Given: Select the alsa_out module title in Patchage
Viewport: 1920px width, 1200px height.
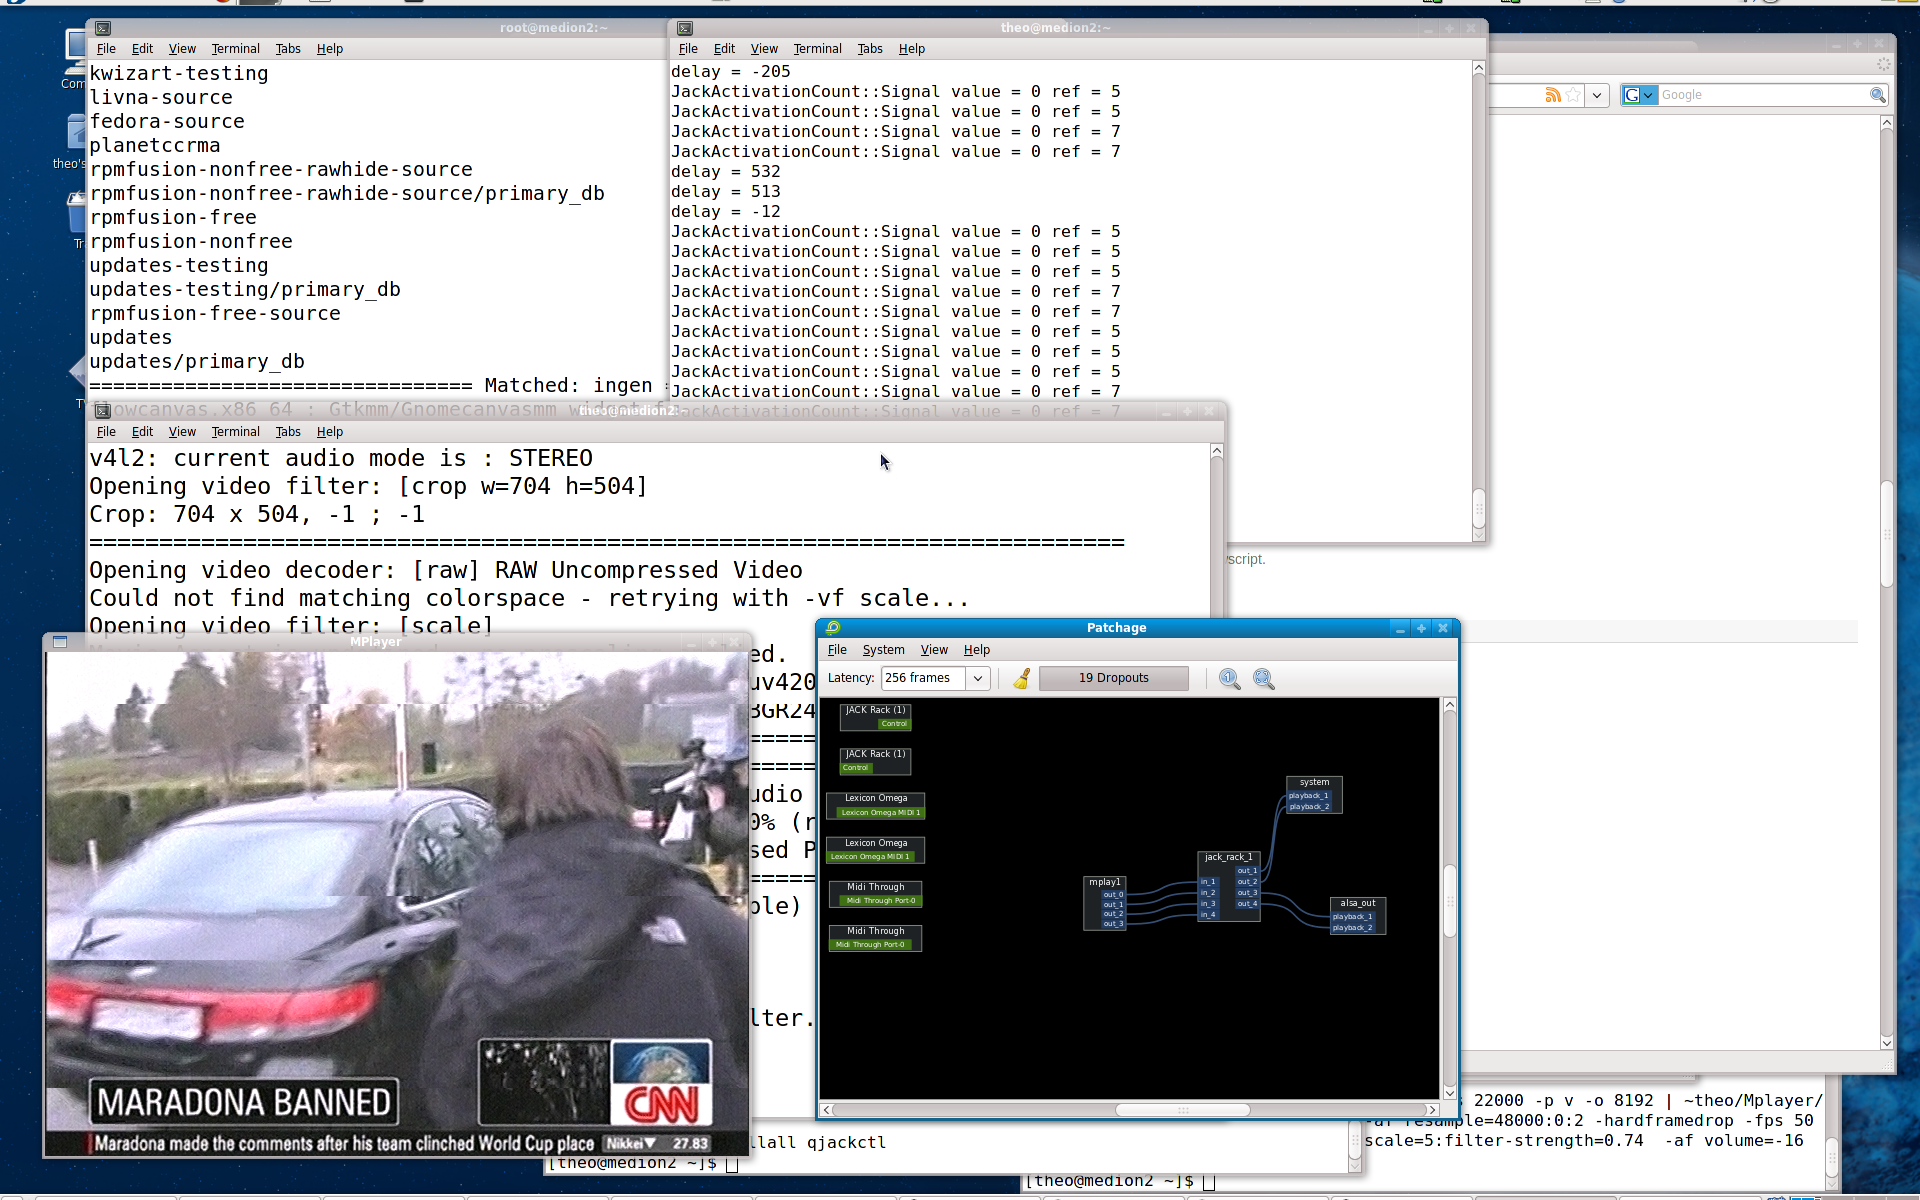Looking at the screenshot, I should [x=1357, y=903].
